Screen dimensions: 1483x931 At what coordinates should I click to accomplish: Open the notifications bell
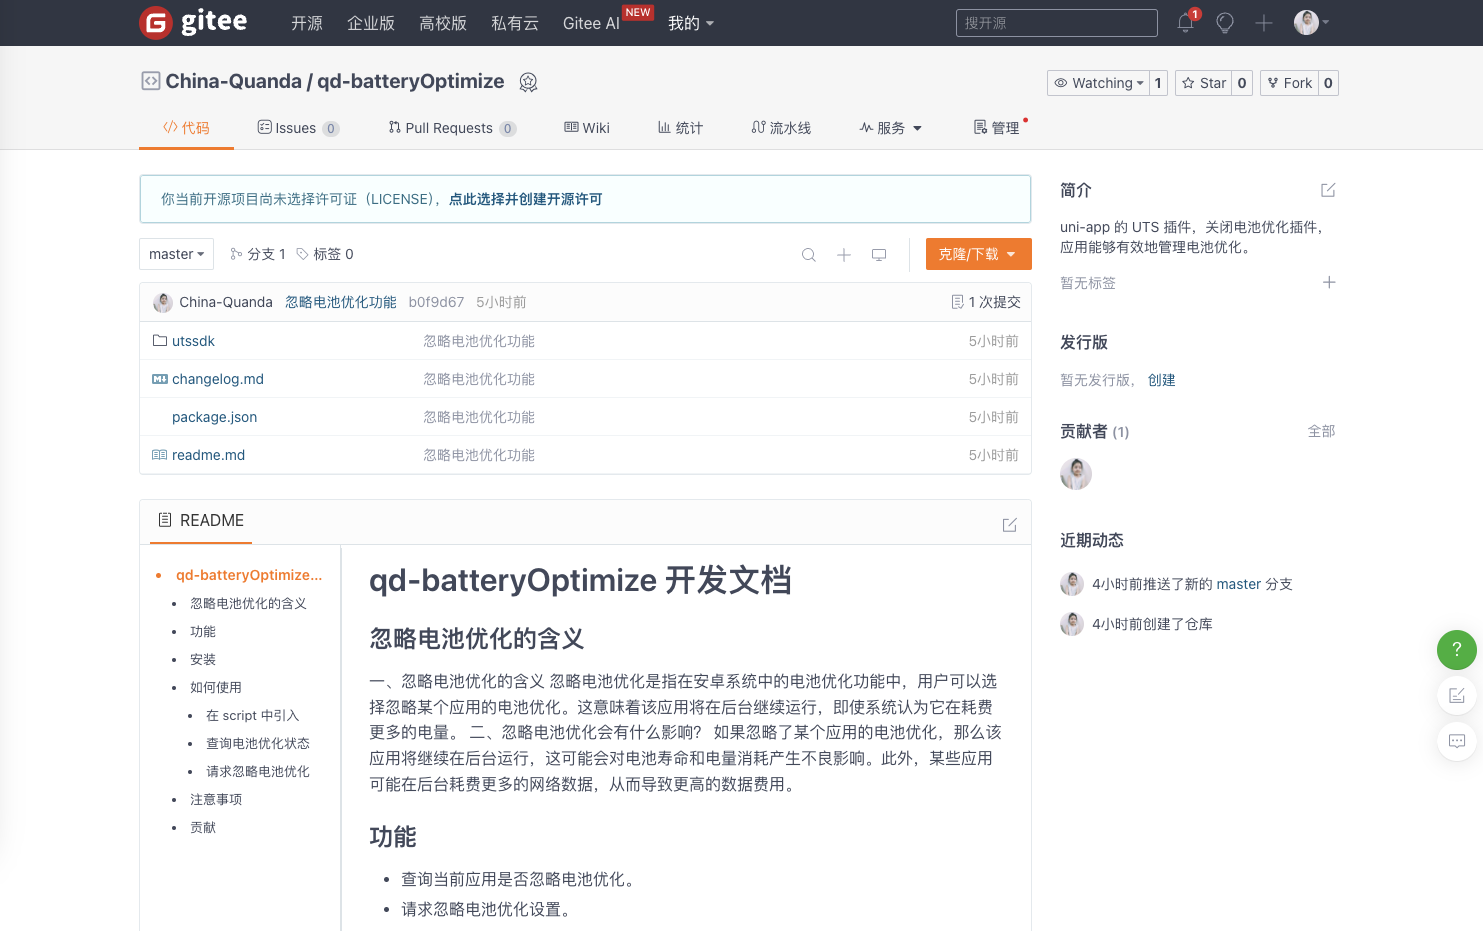(1186, 22)
